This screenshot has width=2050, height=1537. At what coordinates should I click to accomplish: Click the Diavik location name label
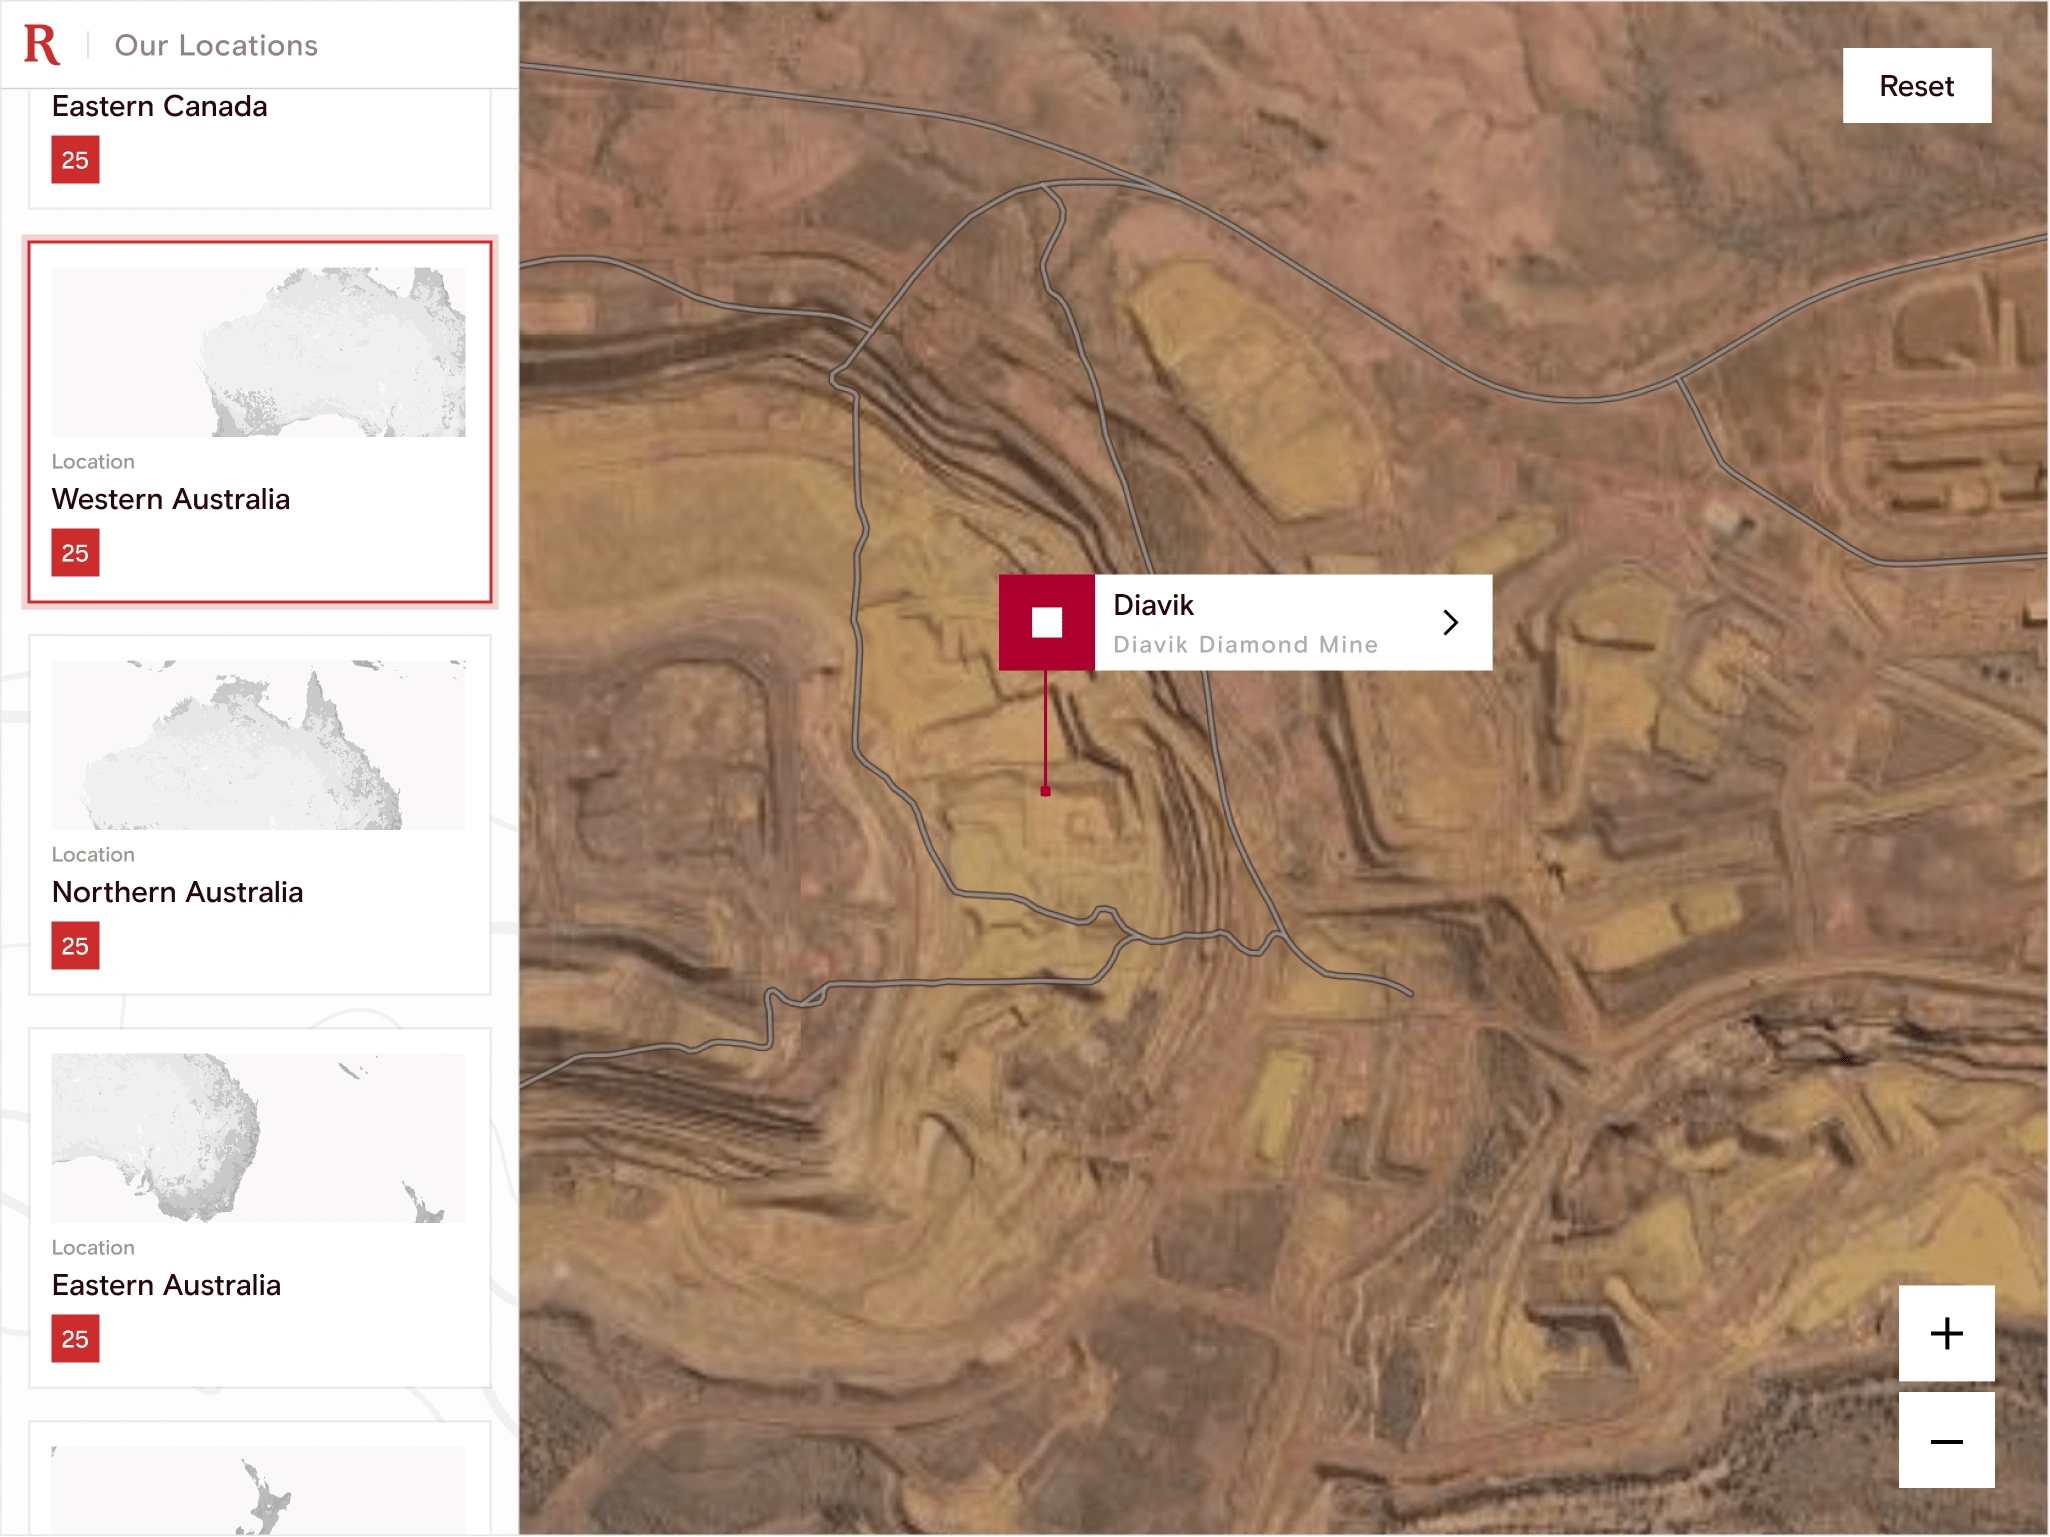(x=1153, y=605)
